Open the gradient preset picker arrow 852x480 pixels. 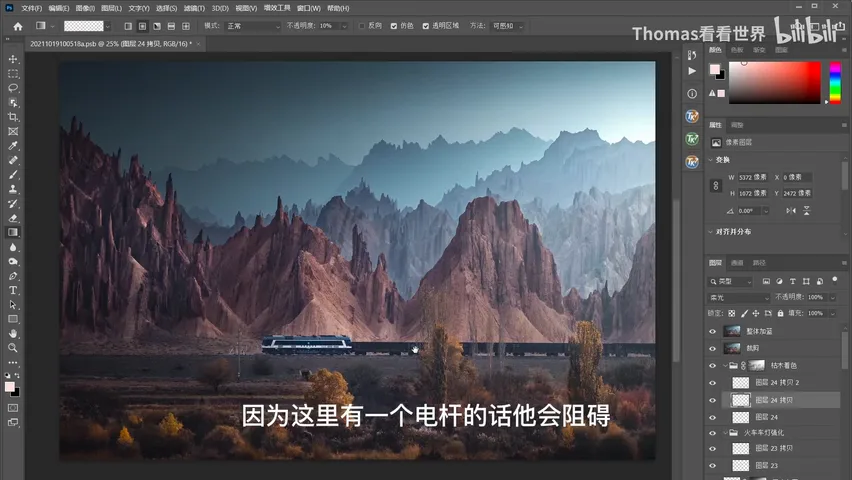click(108, 26)
